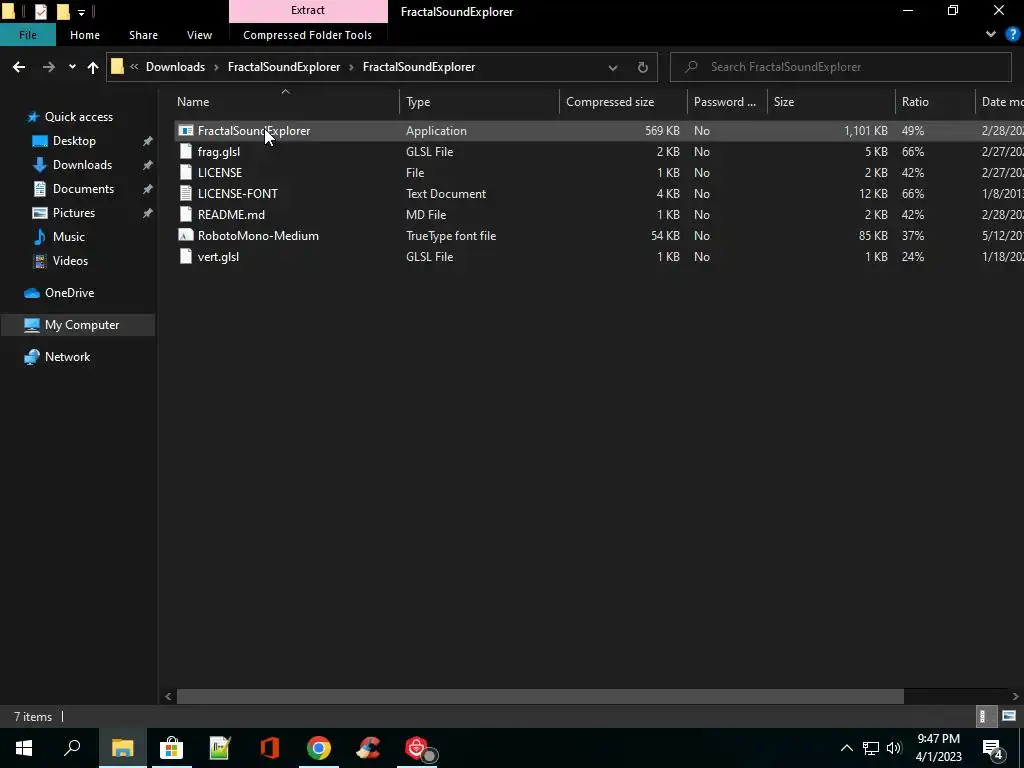Screen dimensions: 1024x768
Task: Go forward with the forward arrow
Action: click(x=48, y=67)
